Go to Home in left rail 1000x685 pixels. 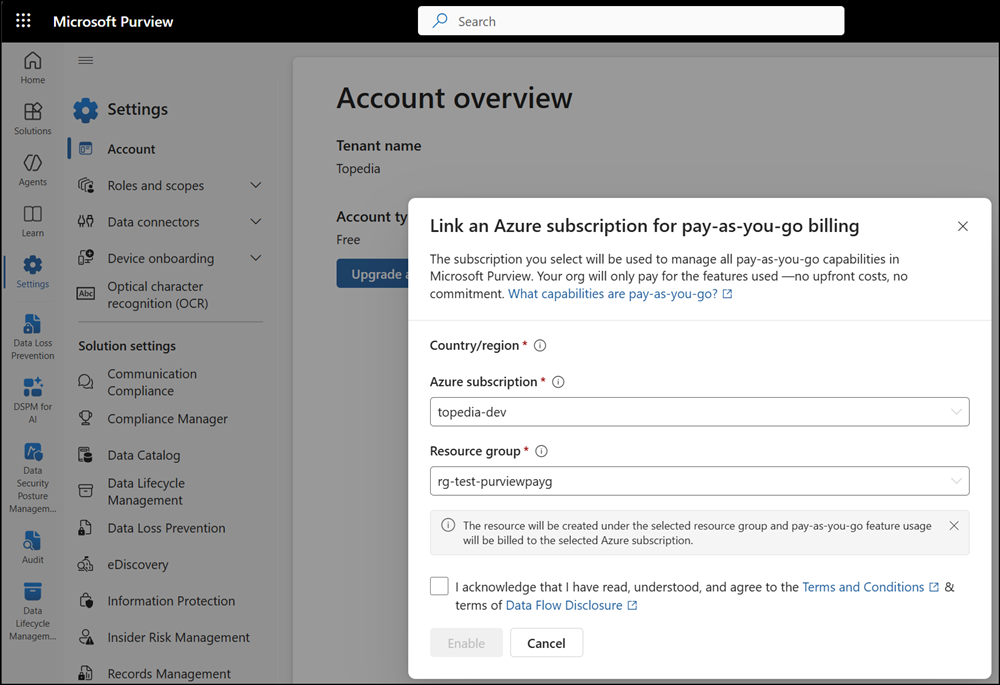point(33,67)
